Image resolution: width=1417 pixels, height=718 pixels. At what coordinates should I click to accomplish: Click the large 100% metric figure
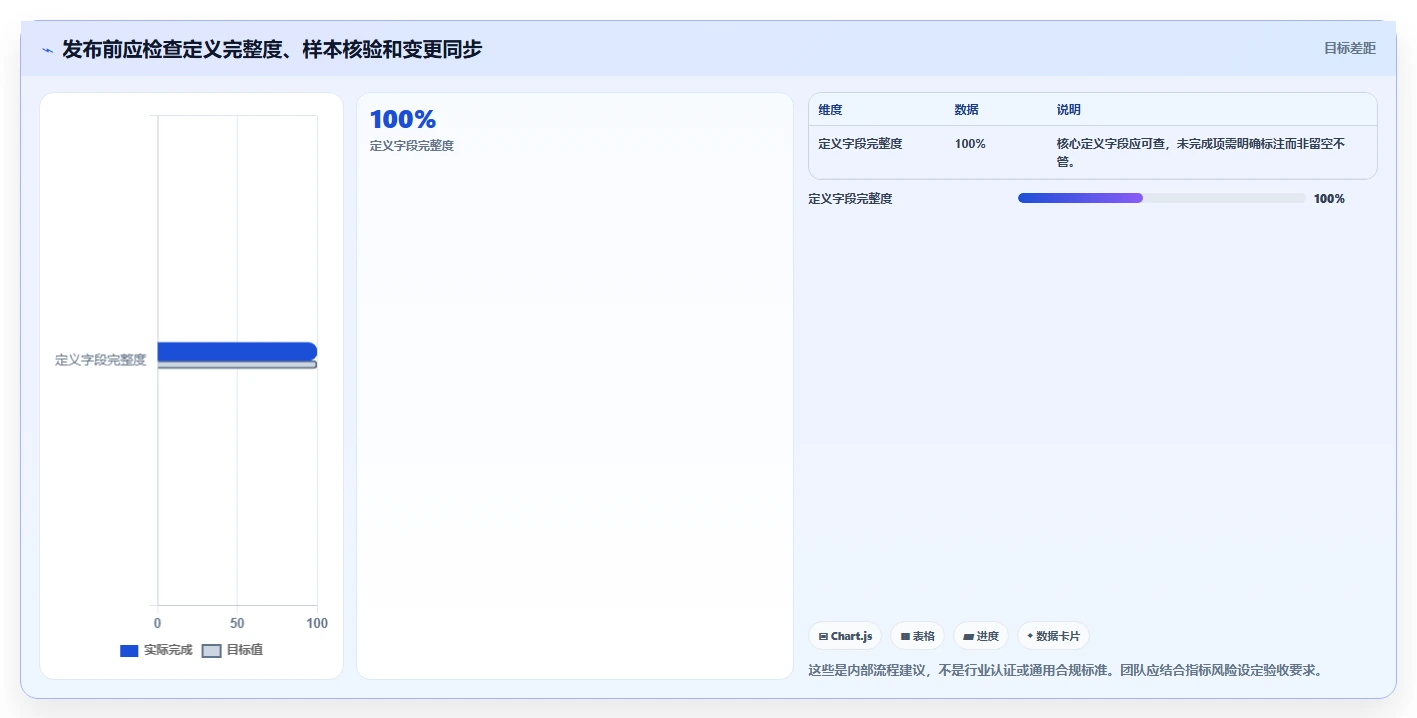[x=403, y=119]
